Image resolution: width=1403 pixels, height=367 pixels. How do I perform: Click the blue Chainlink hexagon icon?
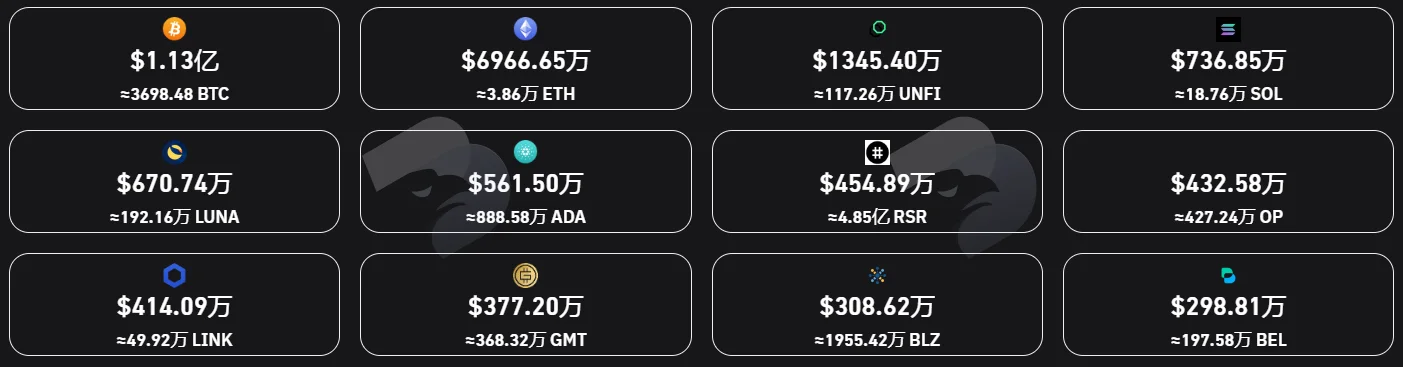click(x=174, y=275)
